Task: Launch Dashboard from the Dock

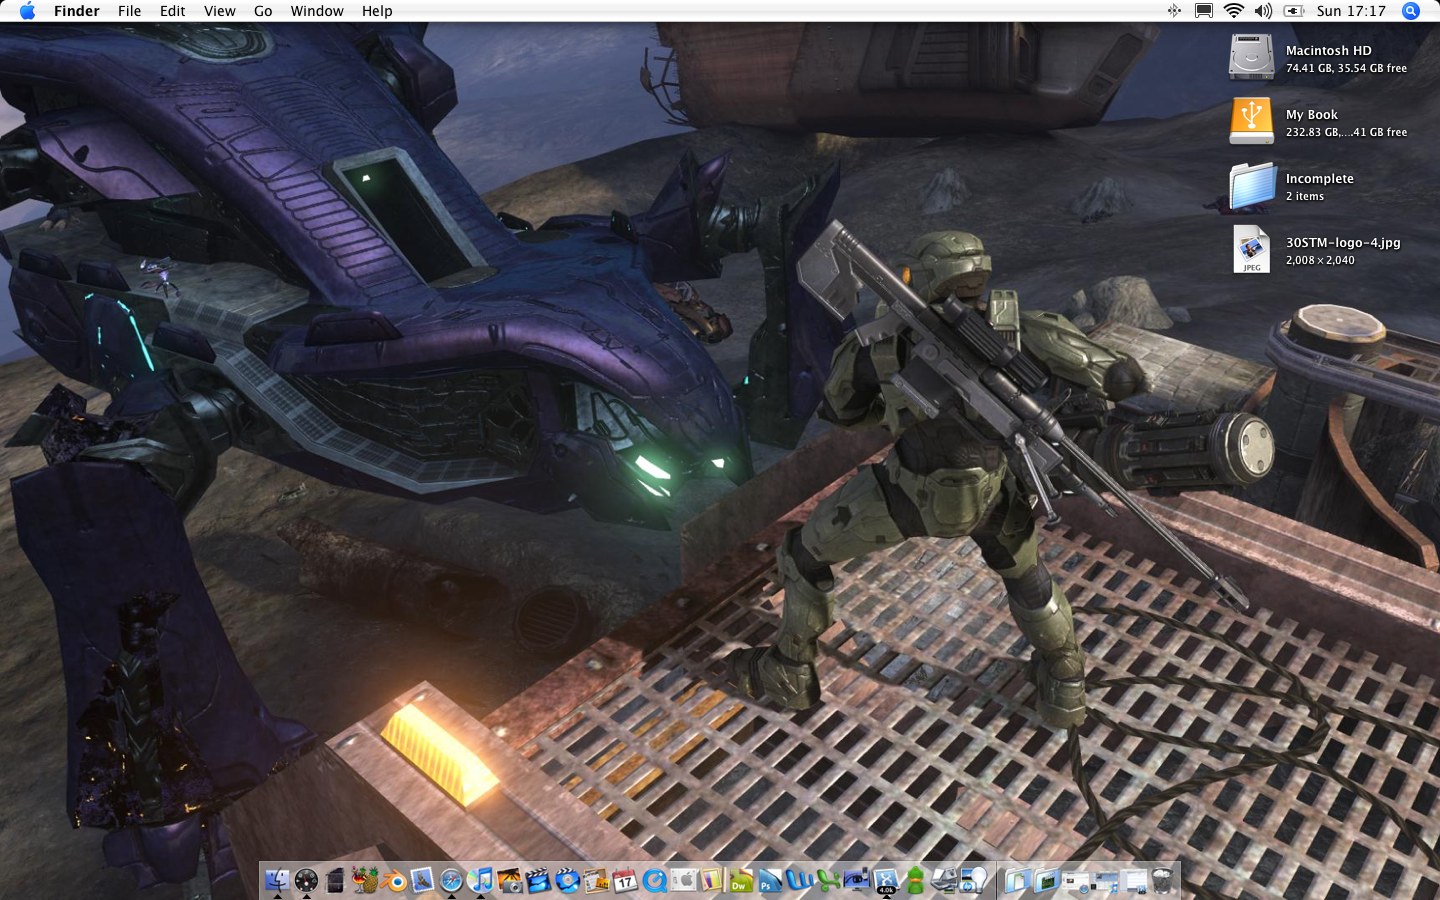Action: (x=306, y=880)
